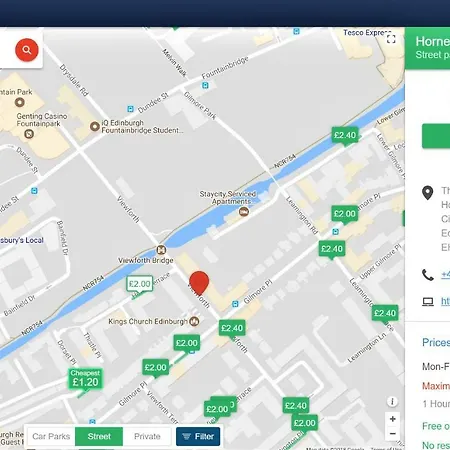Image resolution: width=450 pixels, height=450 pixels.
Task: Switch to the Car Parks tab
Action: [51, 436]
